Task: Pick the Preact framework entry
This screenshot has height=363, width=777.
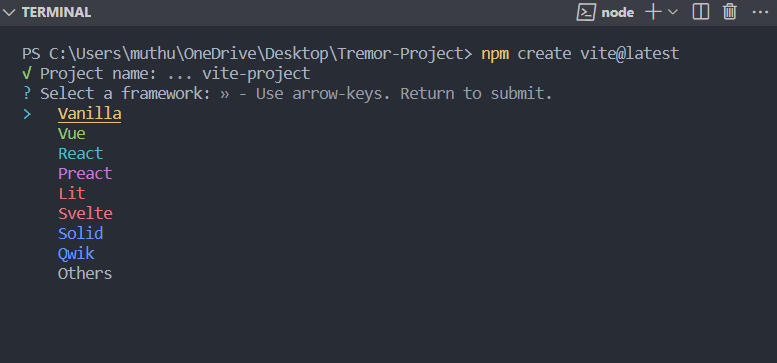Action: point(85,173)
